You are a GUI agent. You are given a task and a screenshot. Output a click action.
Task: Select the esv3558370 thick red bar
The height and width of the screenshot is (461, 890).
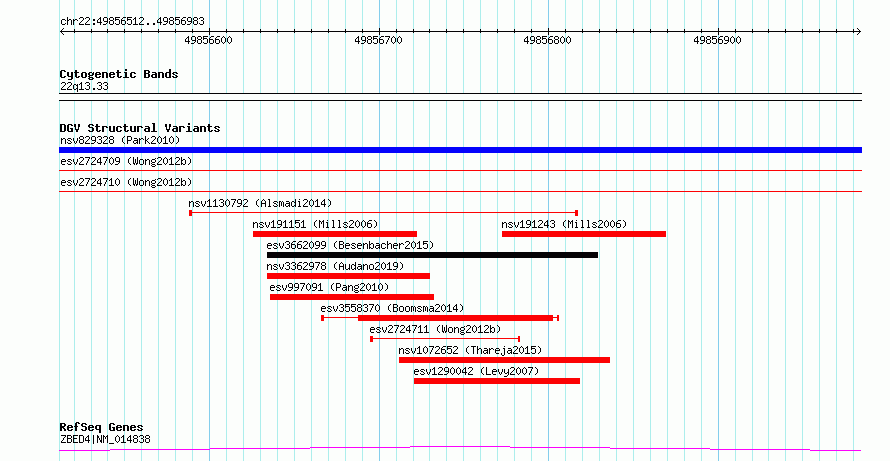(456, 318)
